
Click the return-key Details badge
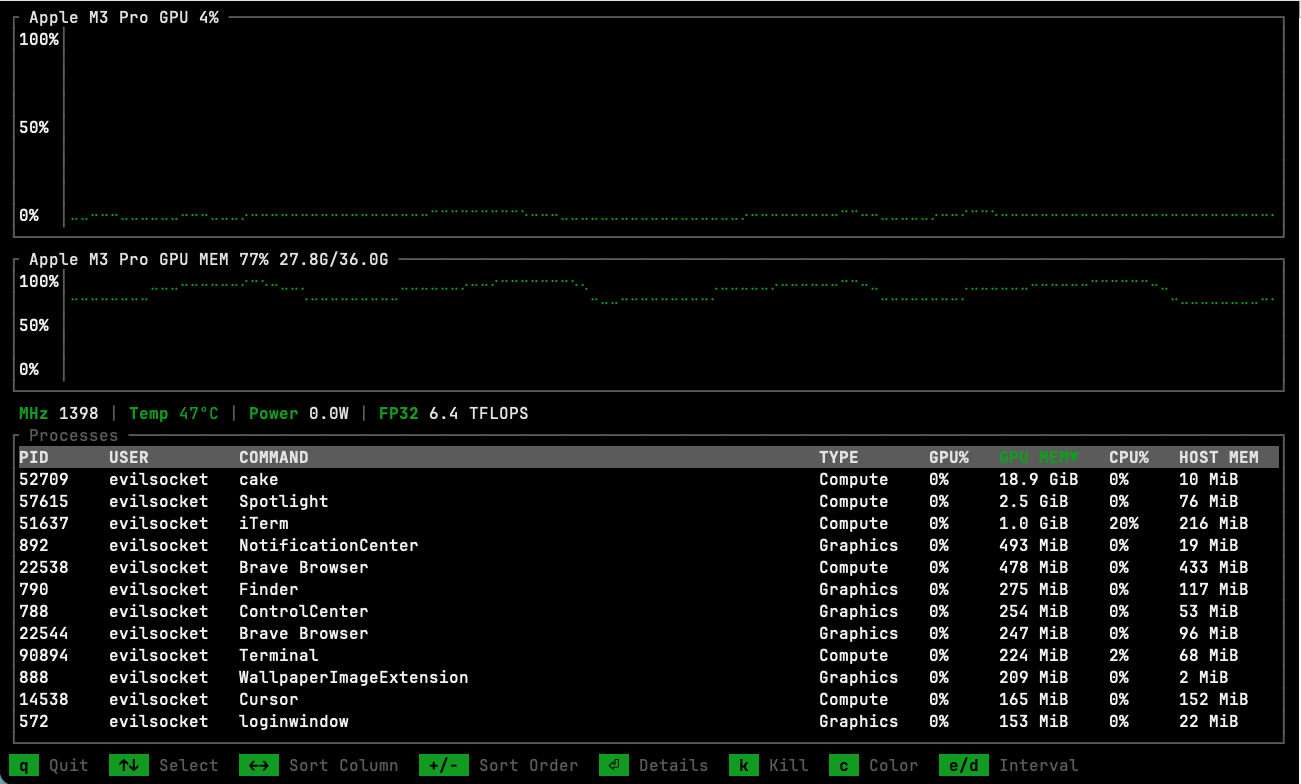[614, 766]
